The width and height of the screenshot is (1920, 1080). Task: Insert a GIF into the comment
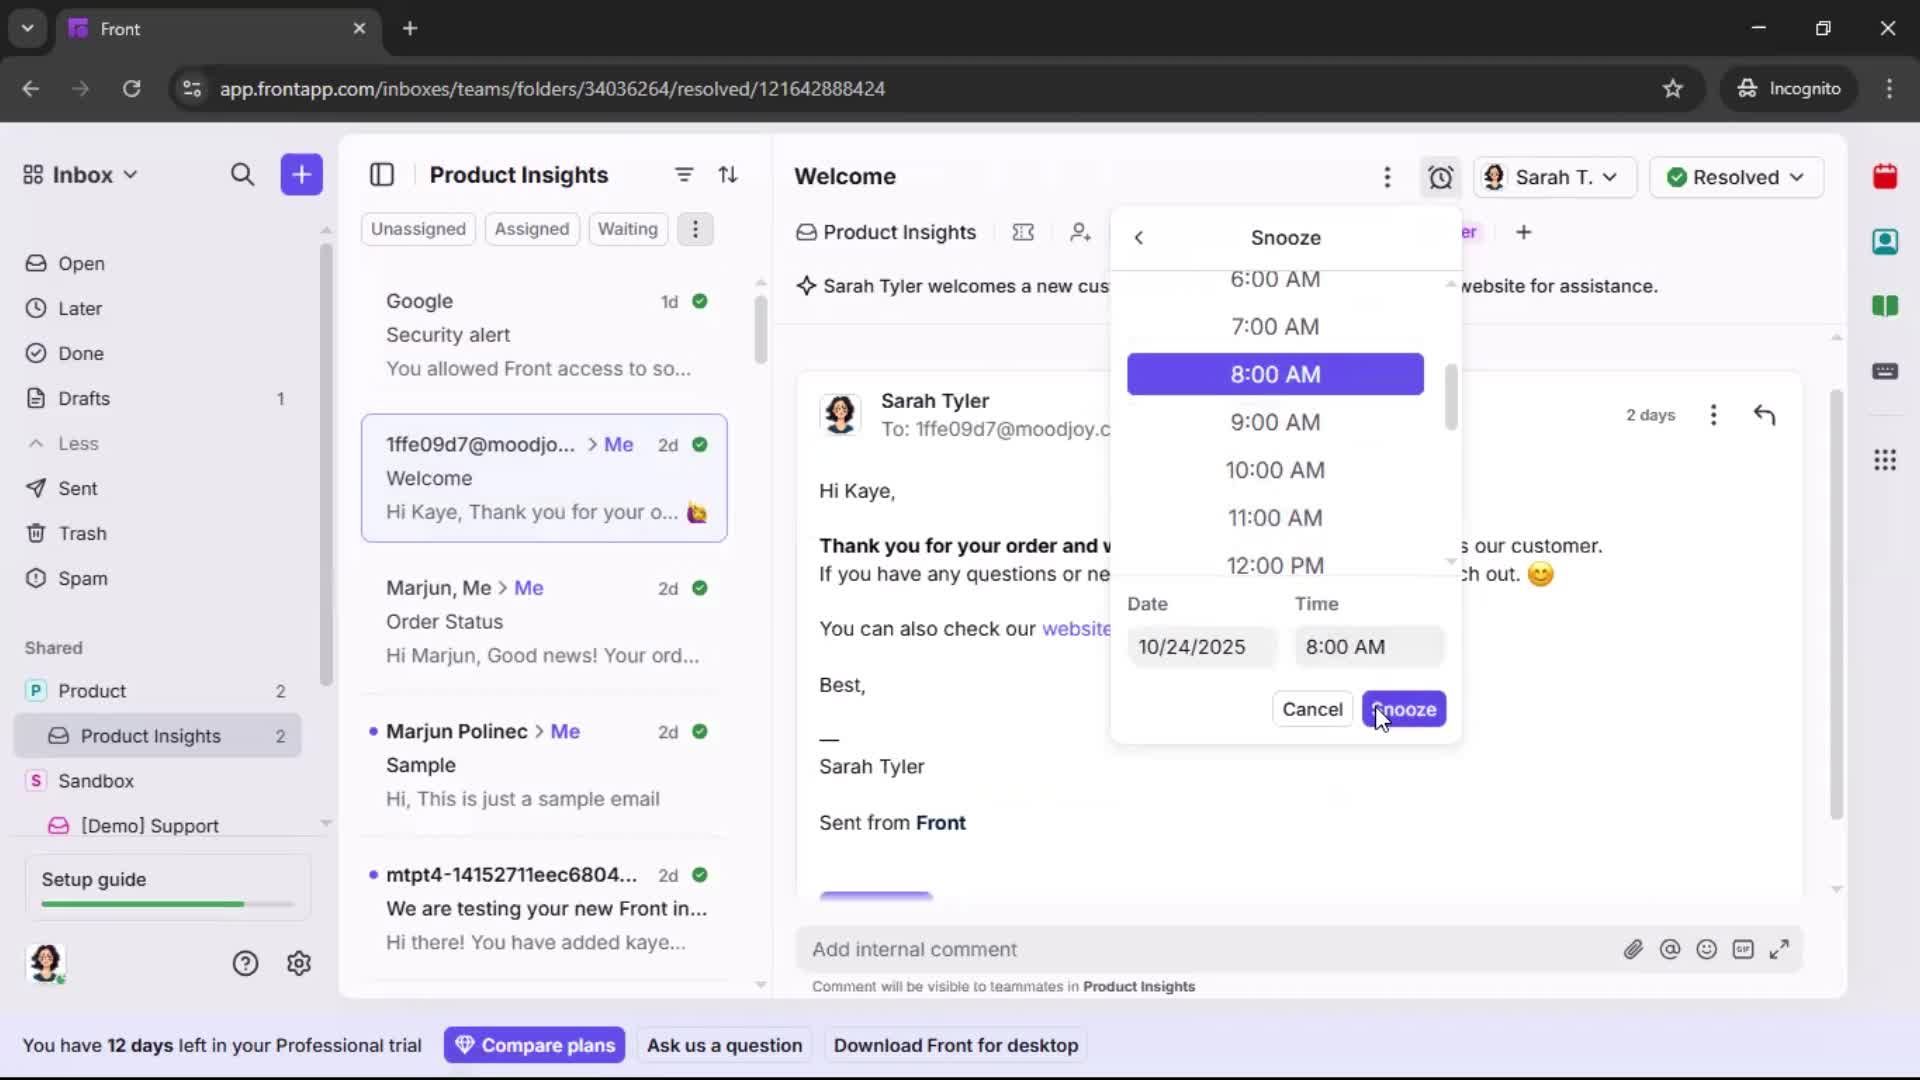click(1744, 949)
